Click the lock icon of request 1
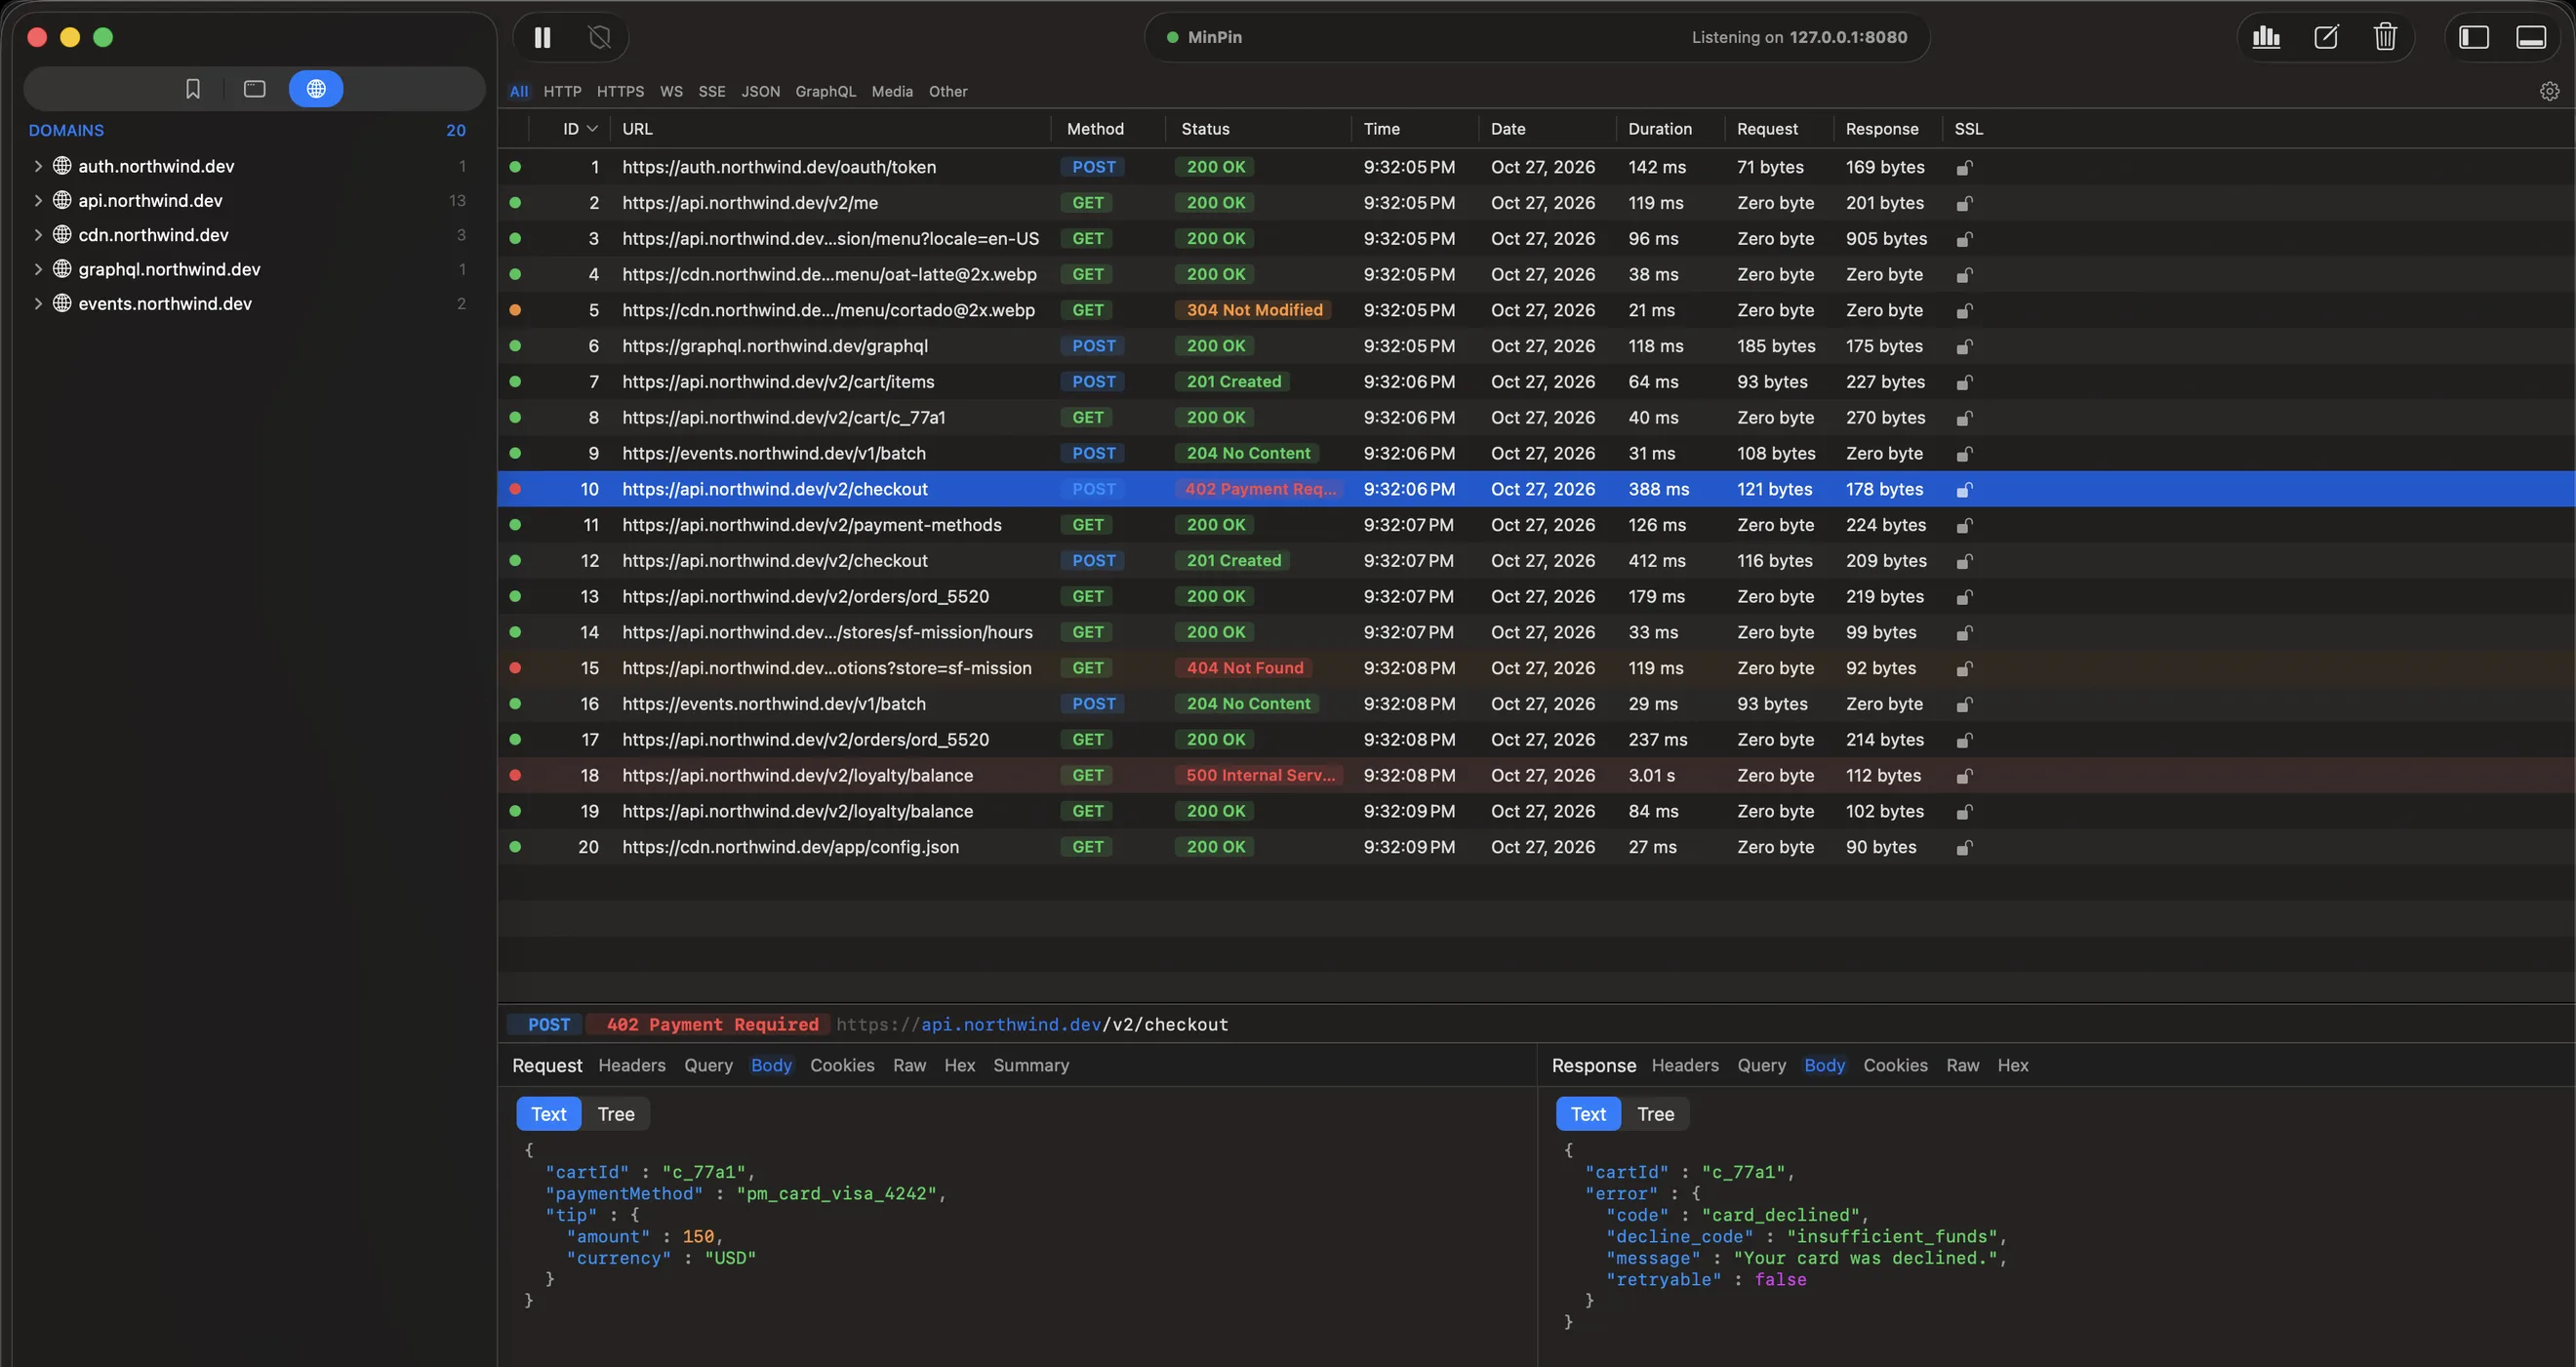 [1964, 167]
